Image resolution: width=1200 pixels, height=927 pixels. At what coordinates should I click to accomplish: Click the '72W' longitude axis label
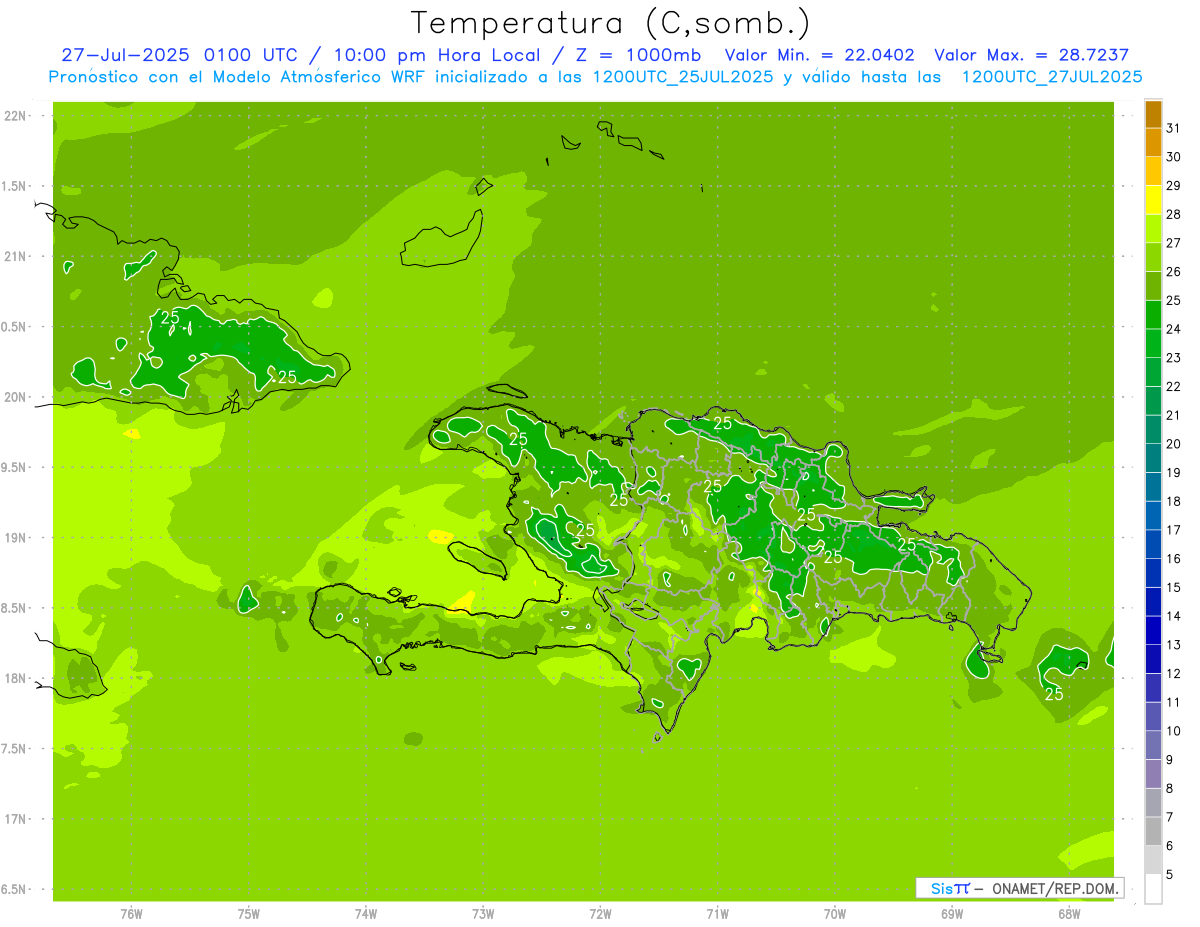coord(600,914)
